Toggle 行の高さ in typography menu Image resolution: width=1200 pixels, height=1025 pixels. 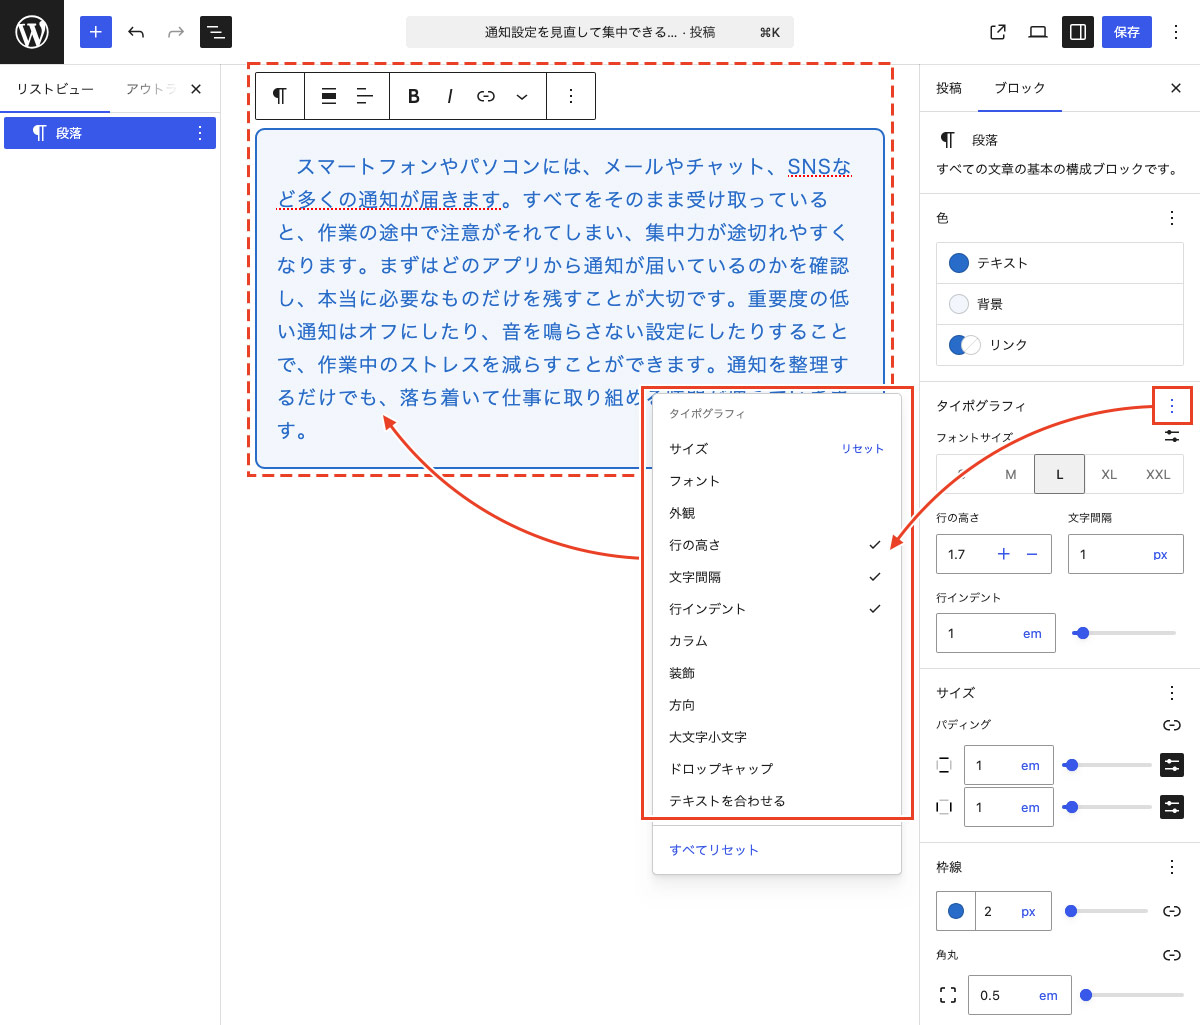(777, 545)
